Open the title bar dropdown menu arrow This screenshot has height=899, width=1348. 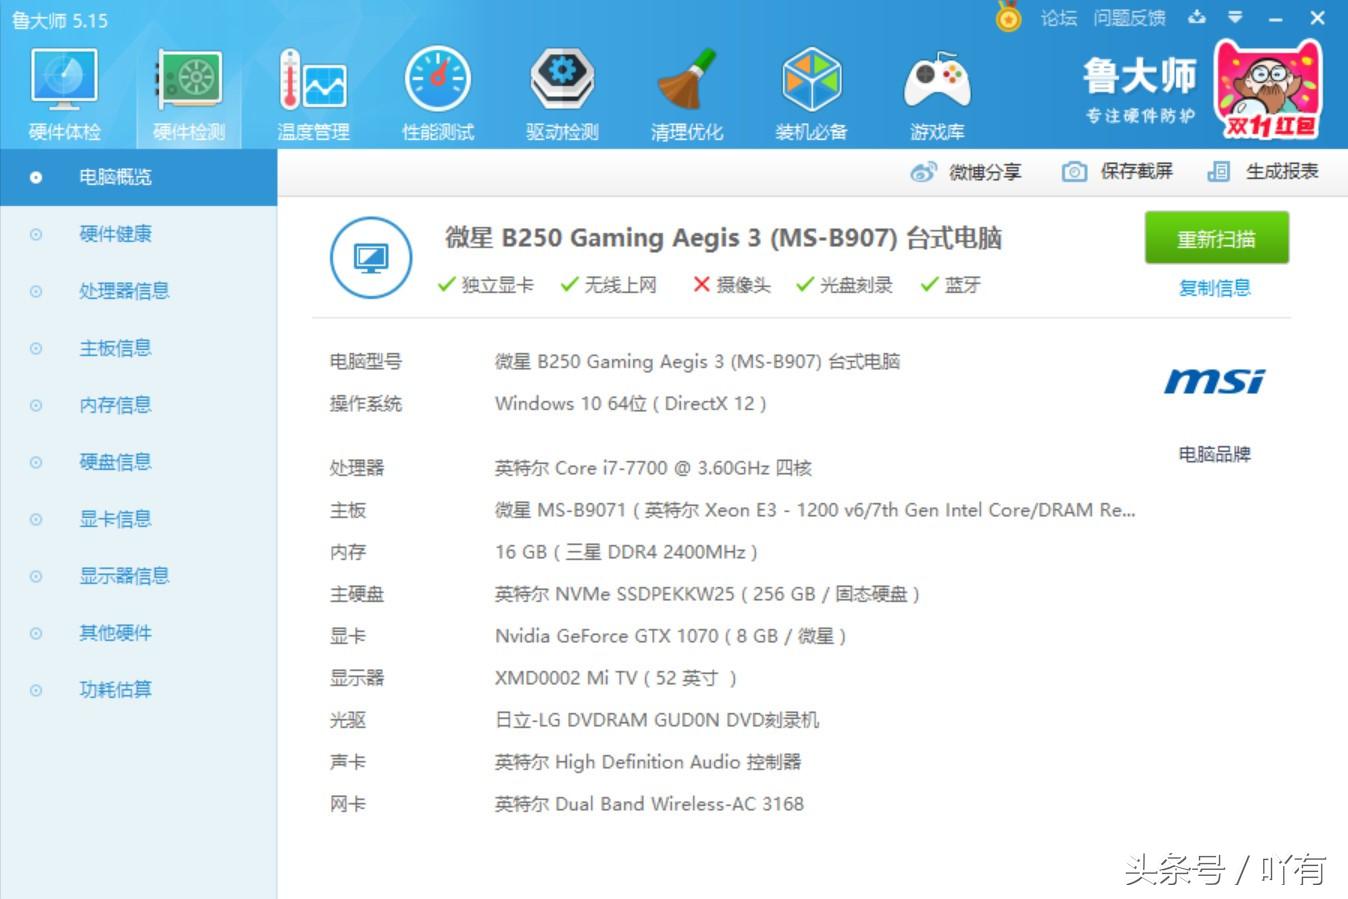click(x=1236, y=18)
